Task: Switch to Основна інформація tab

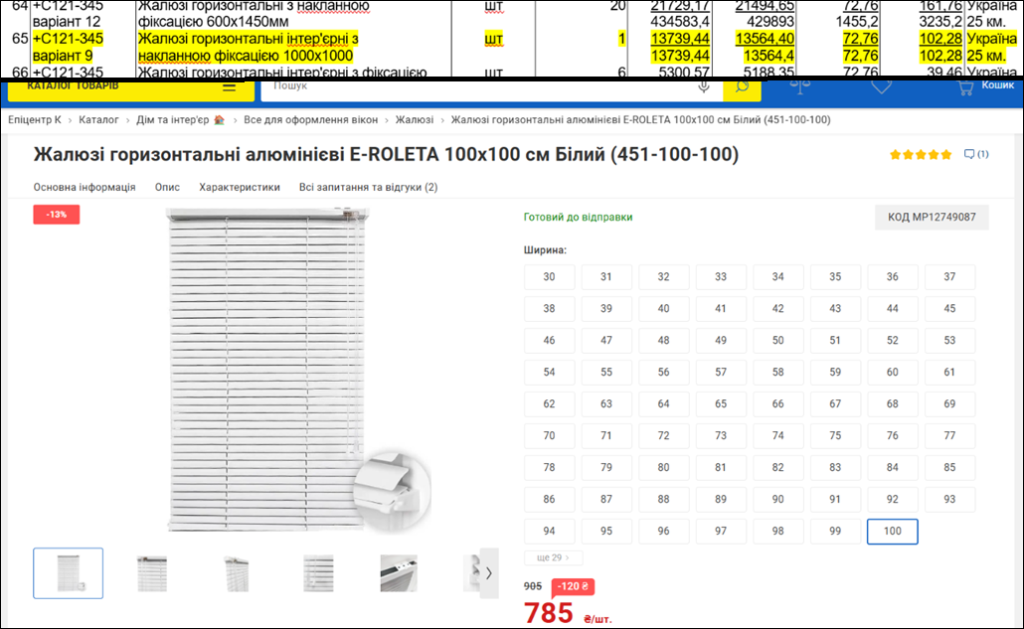Action: click(84, 187)
